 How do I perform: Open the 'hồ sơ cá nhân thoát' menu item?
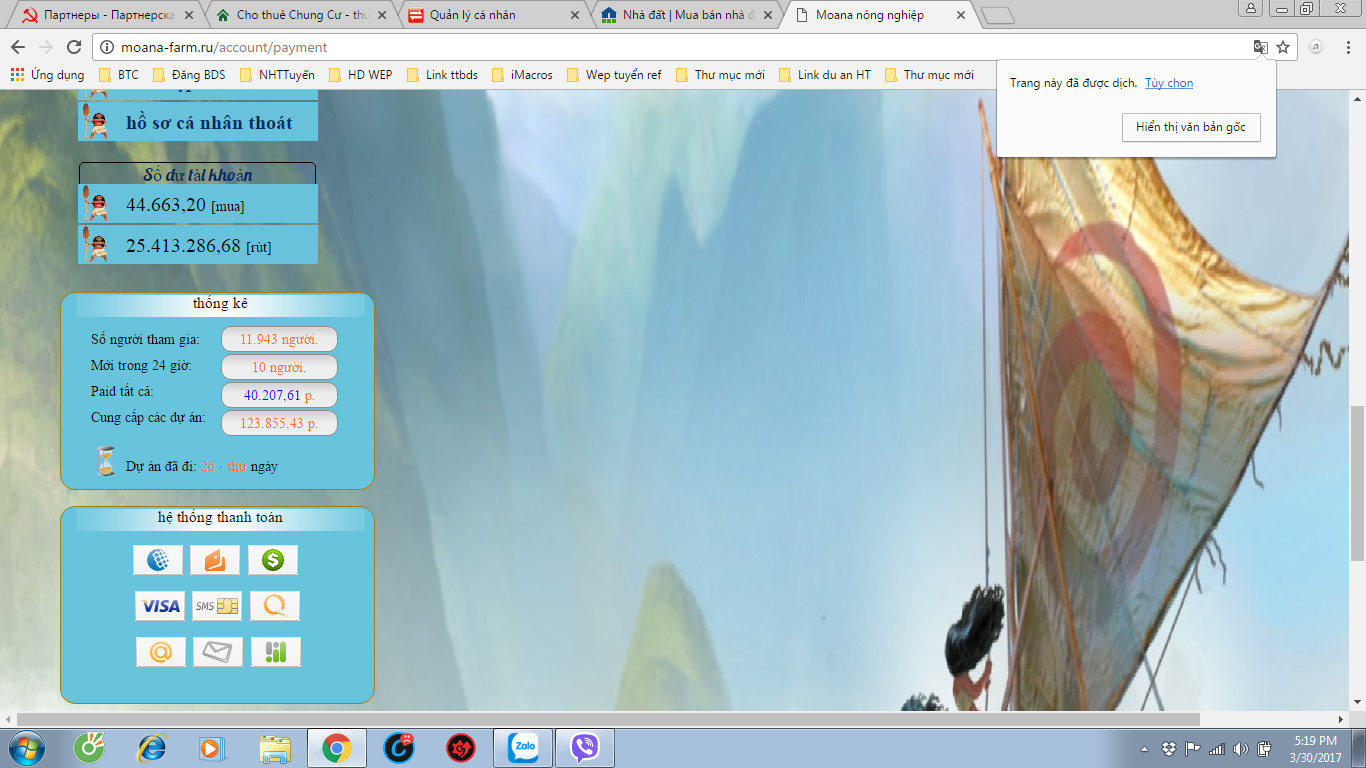click(x=198, y=122)
